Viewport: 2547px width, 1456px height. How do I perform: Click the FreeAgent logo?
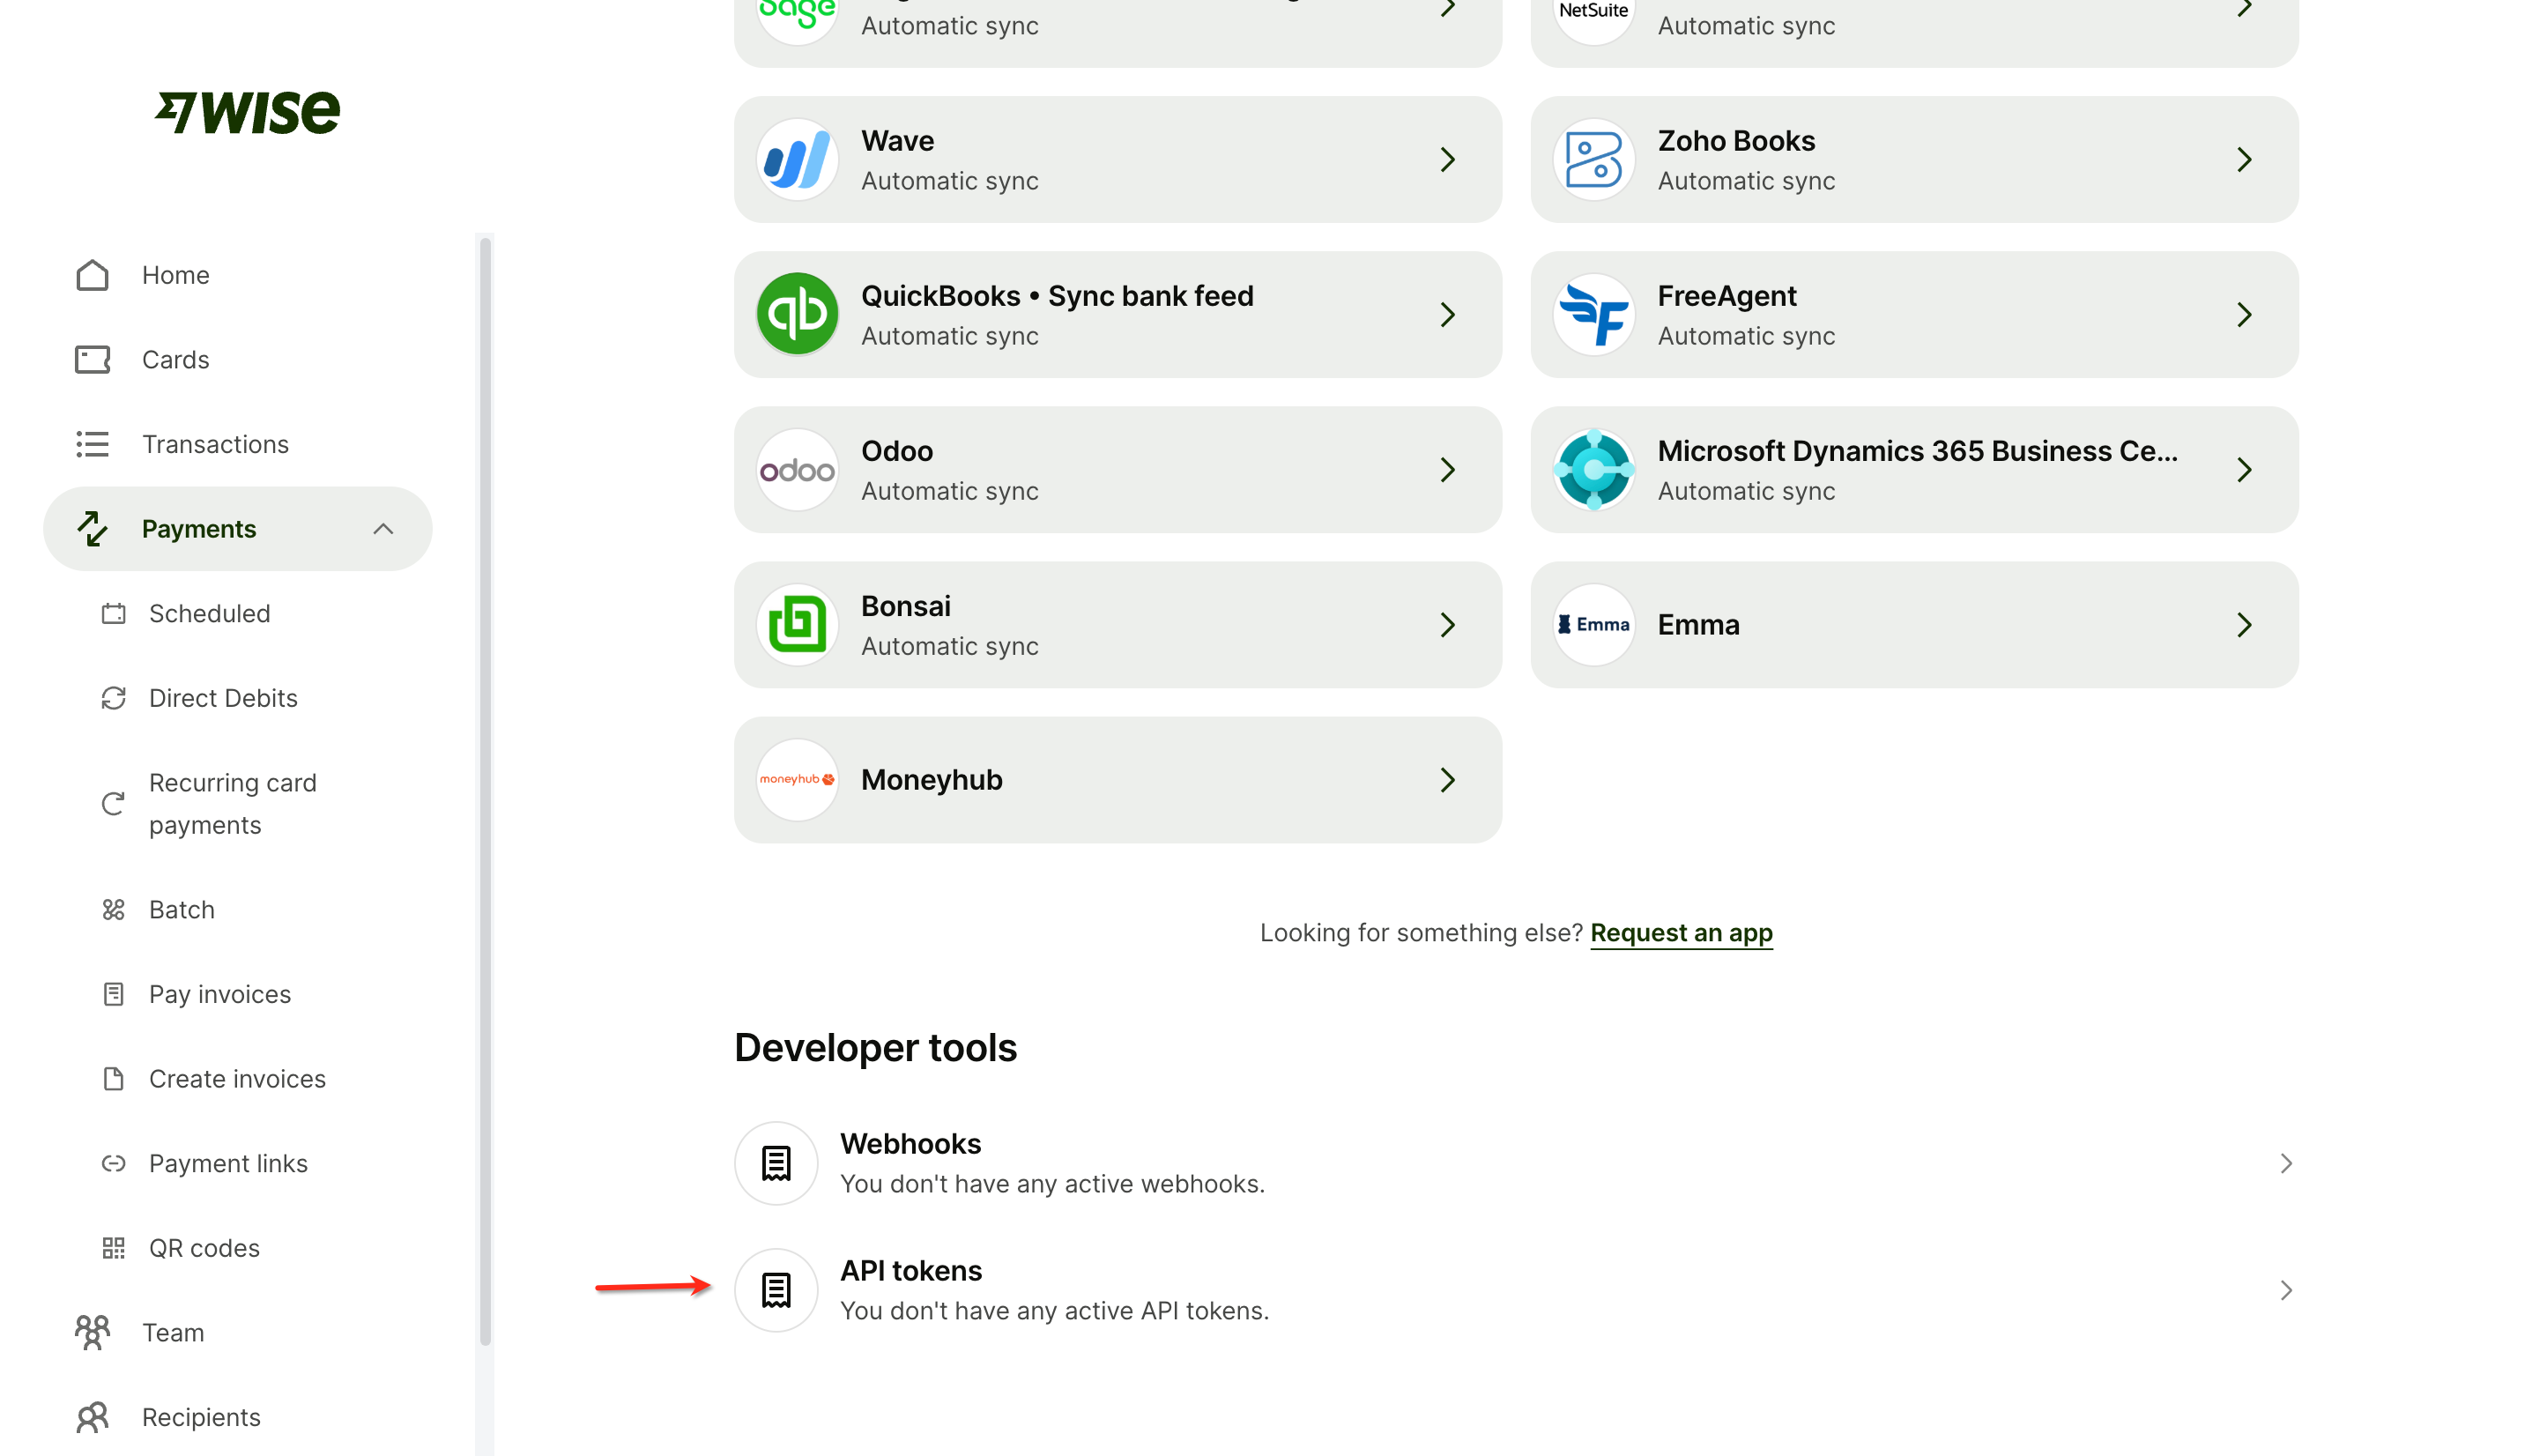tap(1594, 314)
